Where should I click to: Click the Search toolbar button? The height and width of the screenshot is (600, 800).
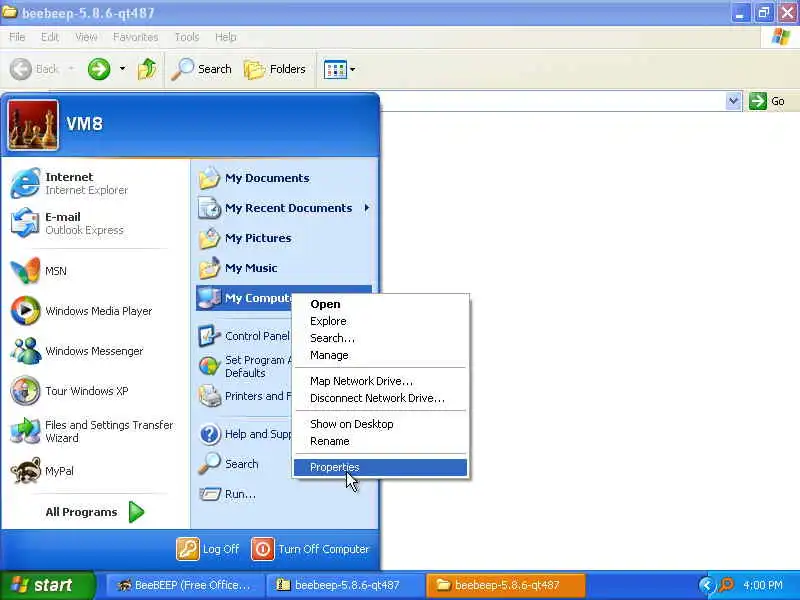201,69
